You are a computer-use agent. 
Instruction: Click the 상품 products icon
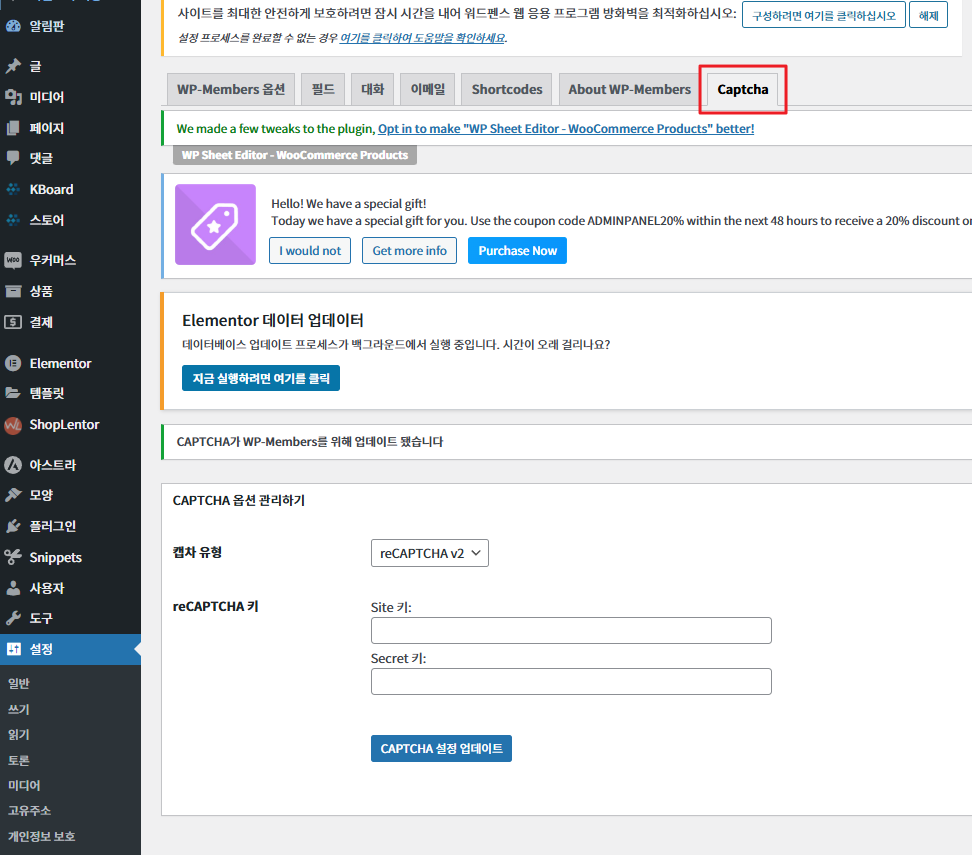13,291
